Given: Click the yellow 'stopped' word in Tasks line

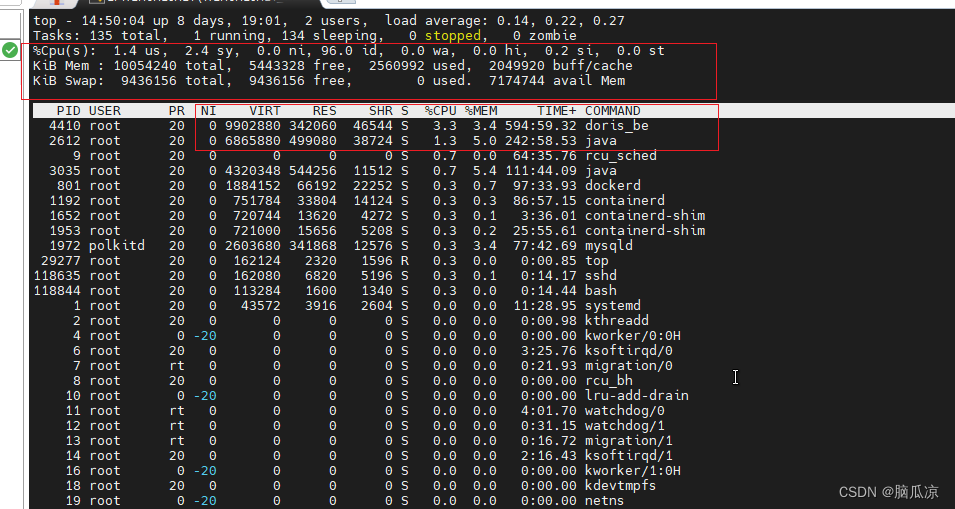Looking at the screenshot, I should [x=453, y=35].
